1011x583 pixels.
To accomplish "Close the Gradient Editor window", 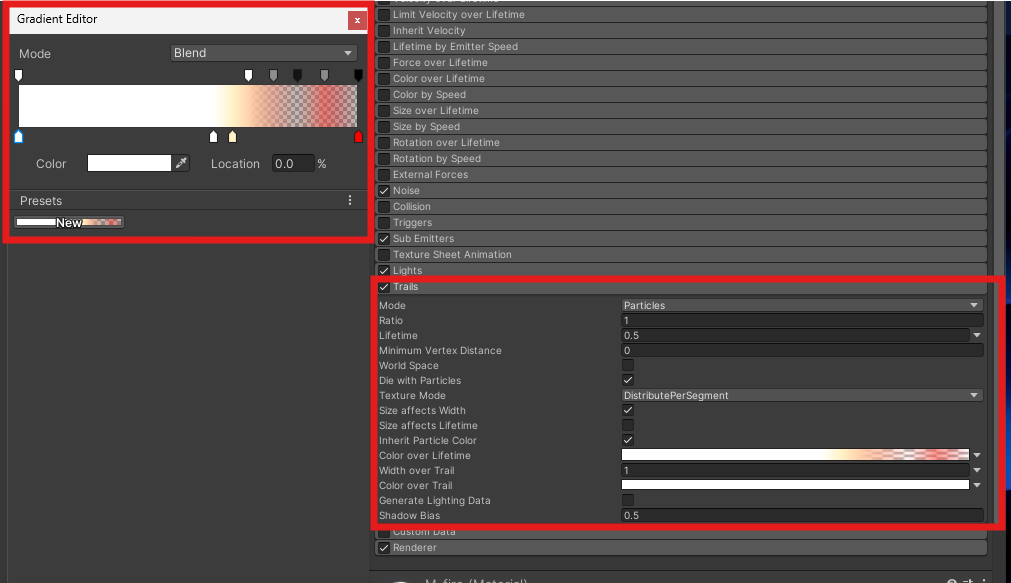I will 357,20.
